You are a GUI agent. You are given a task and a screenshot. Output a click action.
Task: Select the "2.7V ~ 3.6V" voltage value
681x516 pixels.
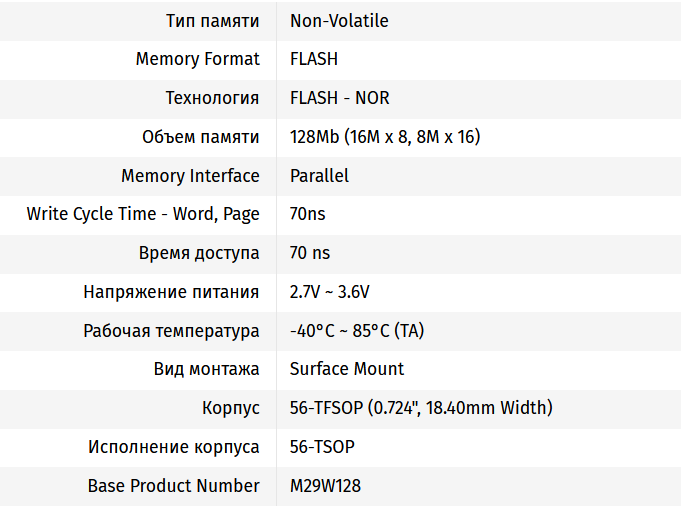coord(330,292)
